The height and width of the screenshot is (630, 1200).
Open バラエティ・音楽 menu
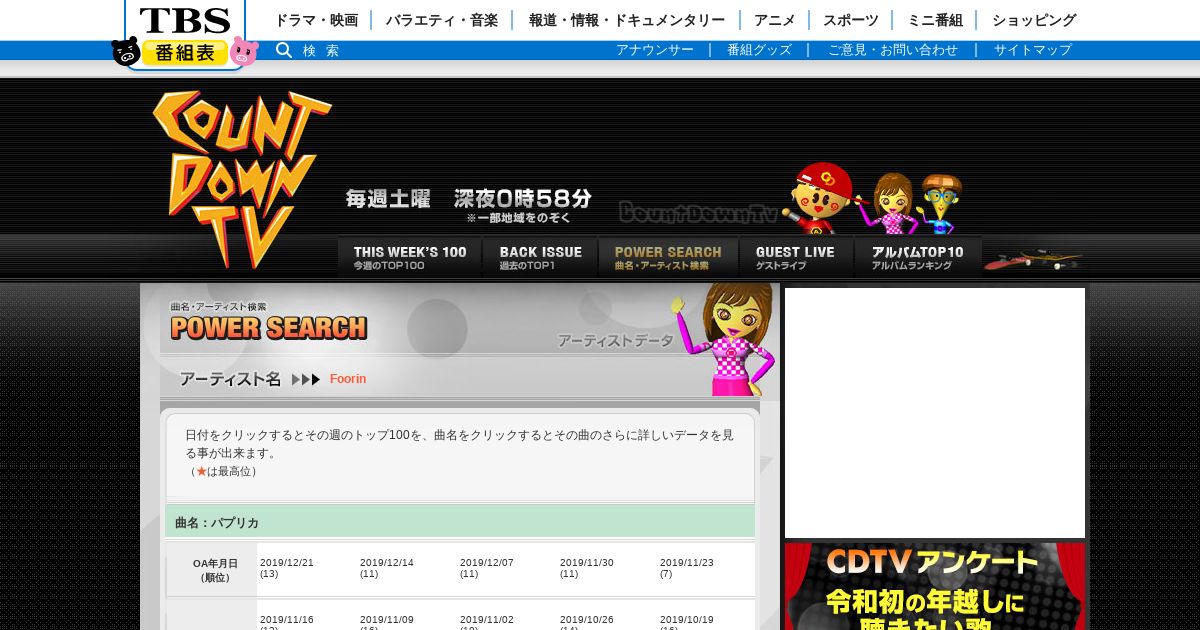441,20
